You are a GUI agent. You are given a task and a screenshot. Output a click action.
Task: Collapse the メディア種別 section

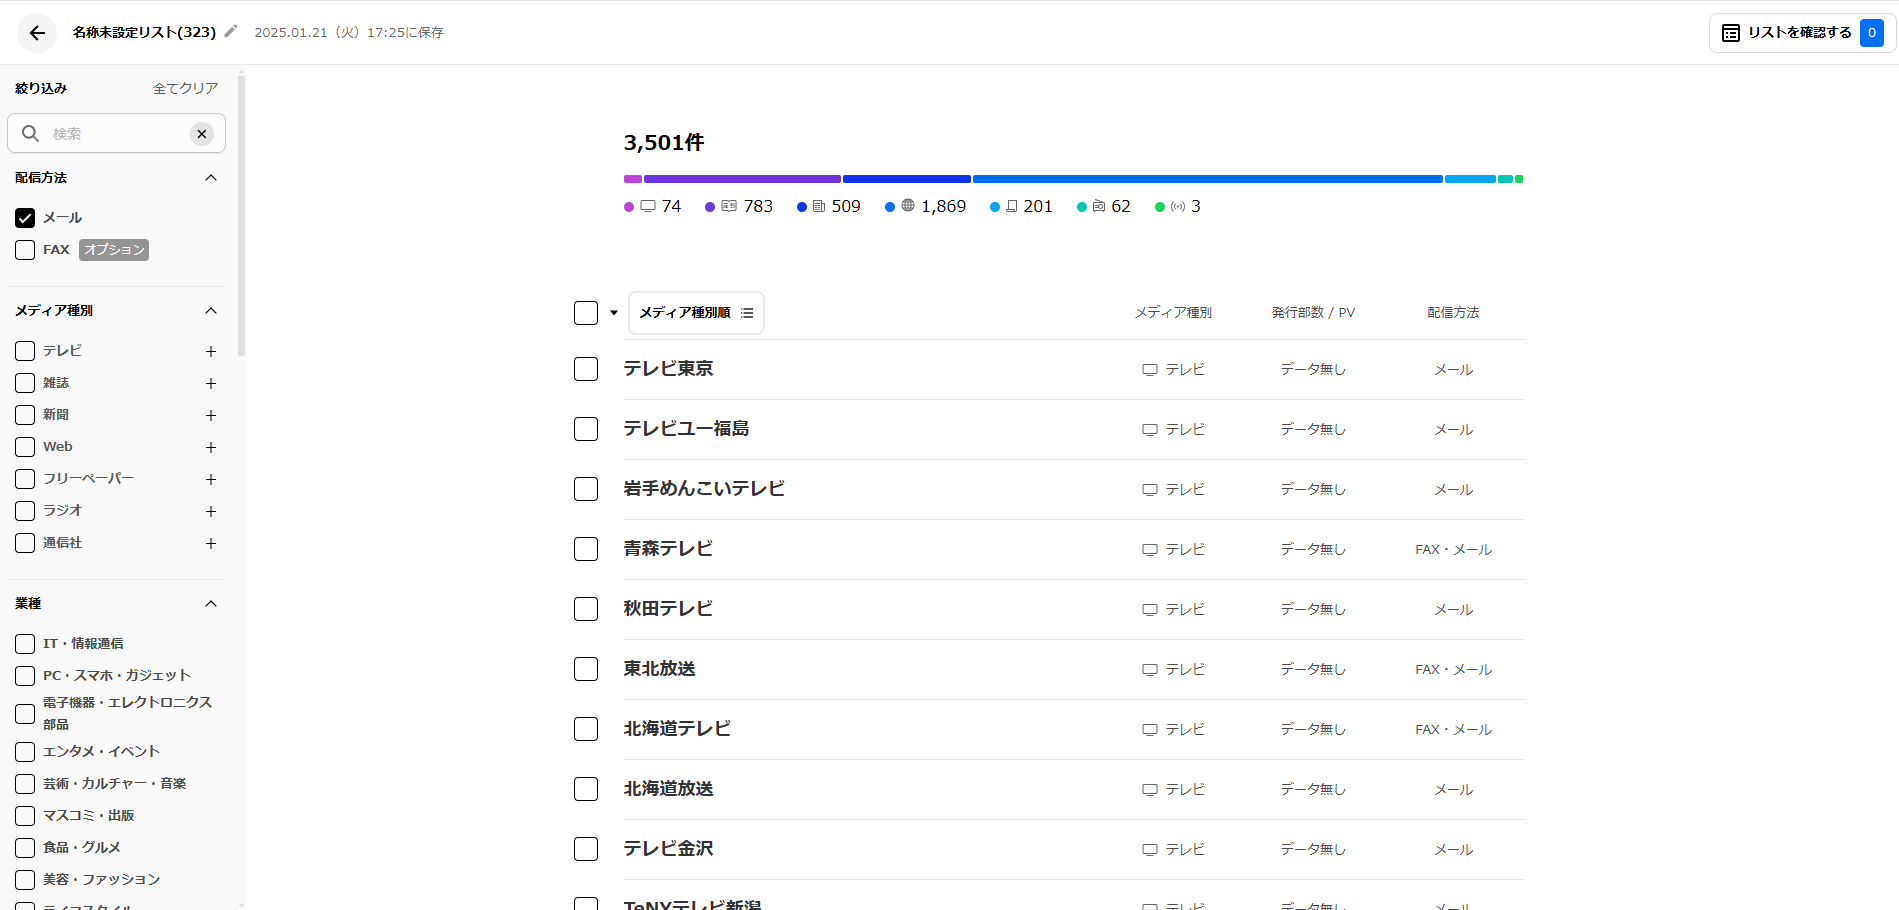(x=211, y=311)
